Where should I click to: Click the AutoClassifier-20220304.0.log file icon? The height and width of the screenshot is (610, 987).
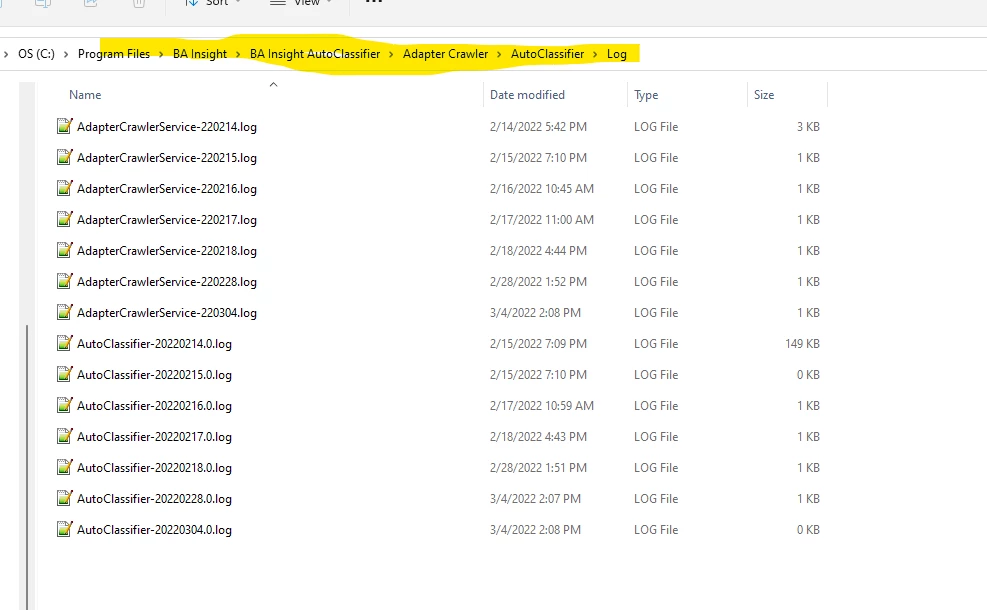(x=65, y=530)
